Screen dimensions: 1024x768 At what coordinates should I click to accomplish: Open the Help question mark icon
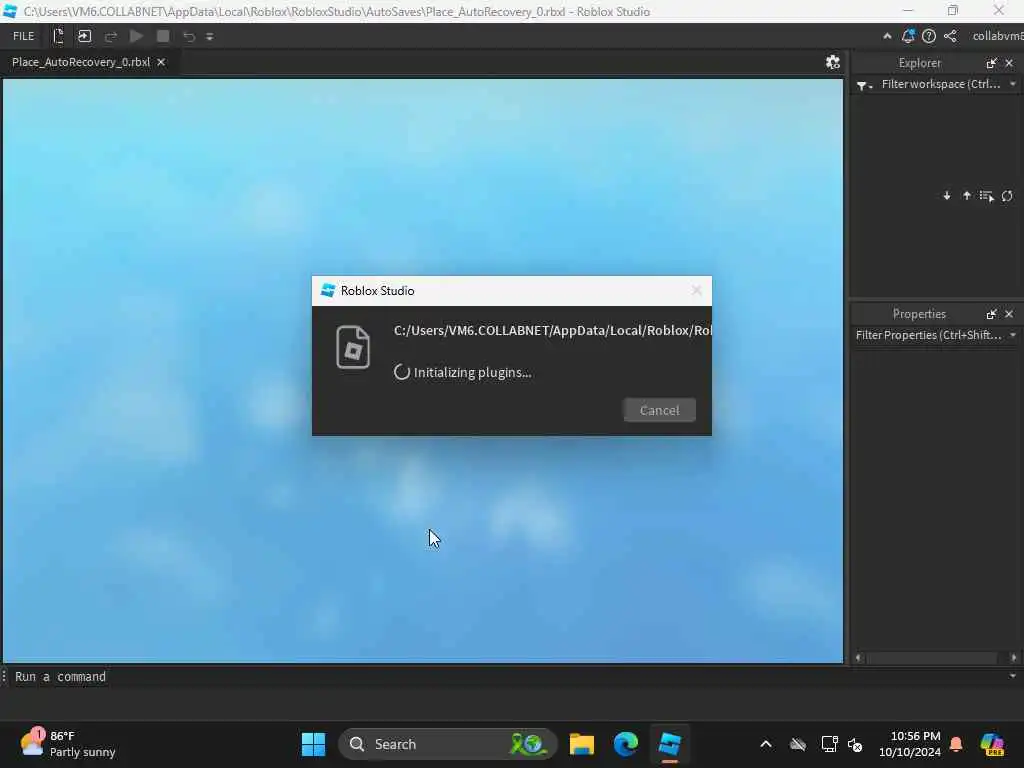pyautogui.click(x=929, y=37)
